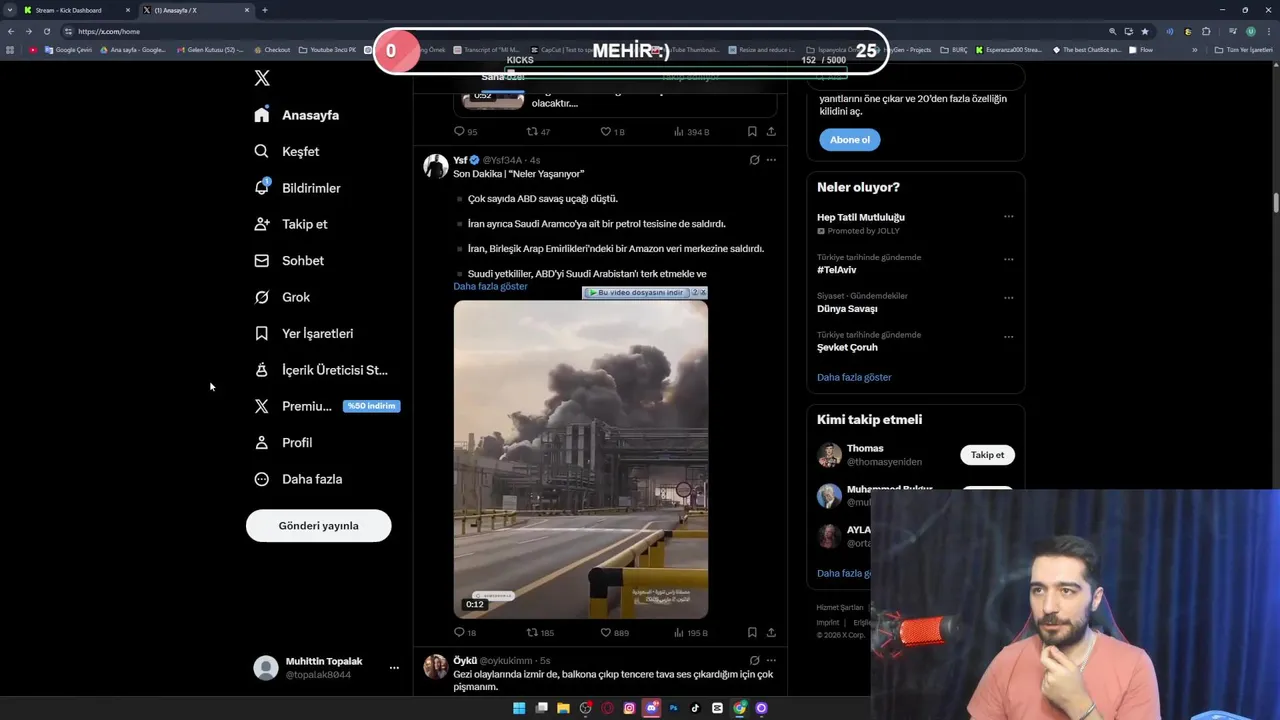The image size is (1280, 720).
Task: Open a new browser tab
Action: (265, 10)
